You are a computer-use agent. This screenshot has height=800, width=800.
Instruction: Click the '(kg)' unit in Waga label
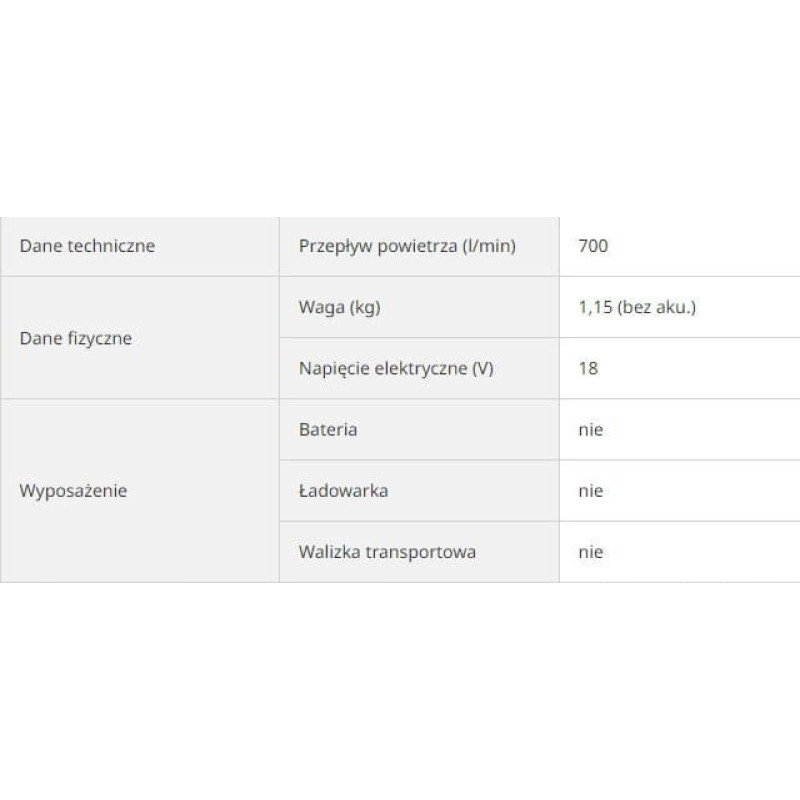tap(363, 307)
